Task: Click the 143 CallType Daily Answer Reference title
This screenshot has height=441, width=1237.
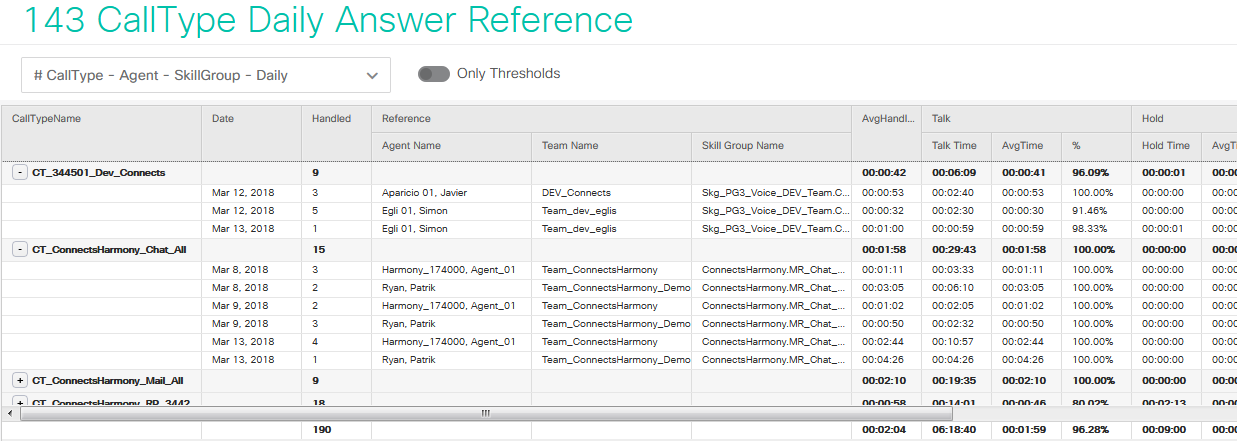Action: tap(327, 20)
